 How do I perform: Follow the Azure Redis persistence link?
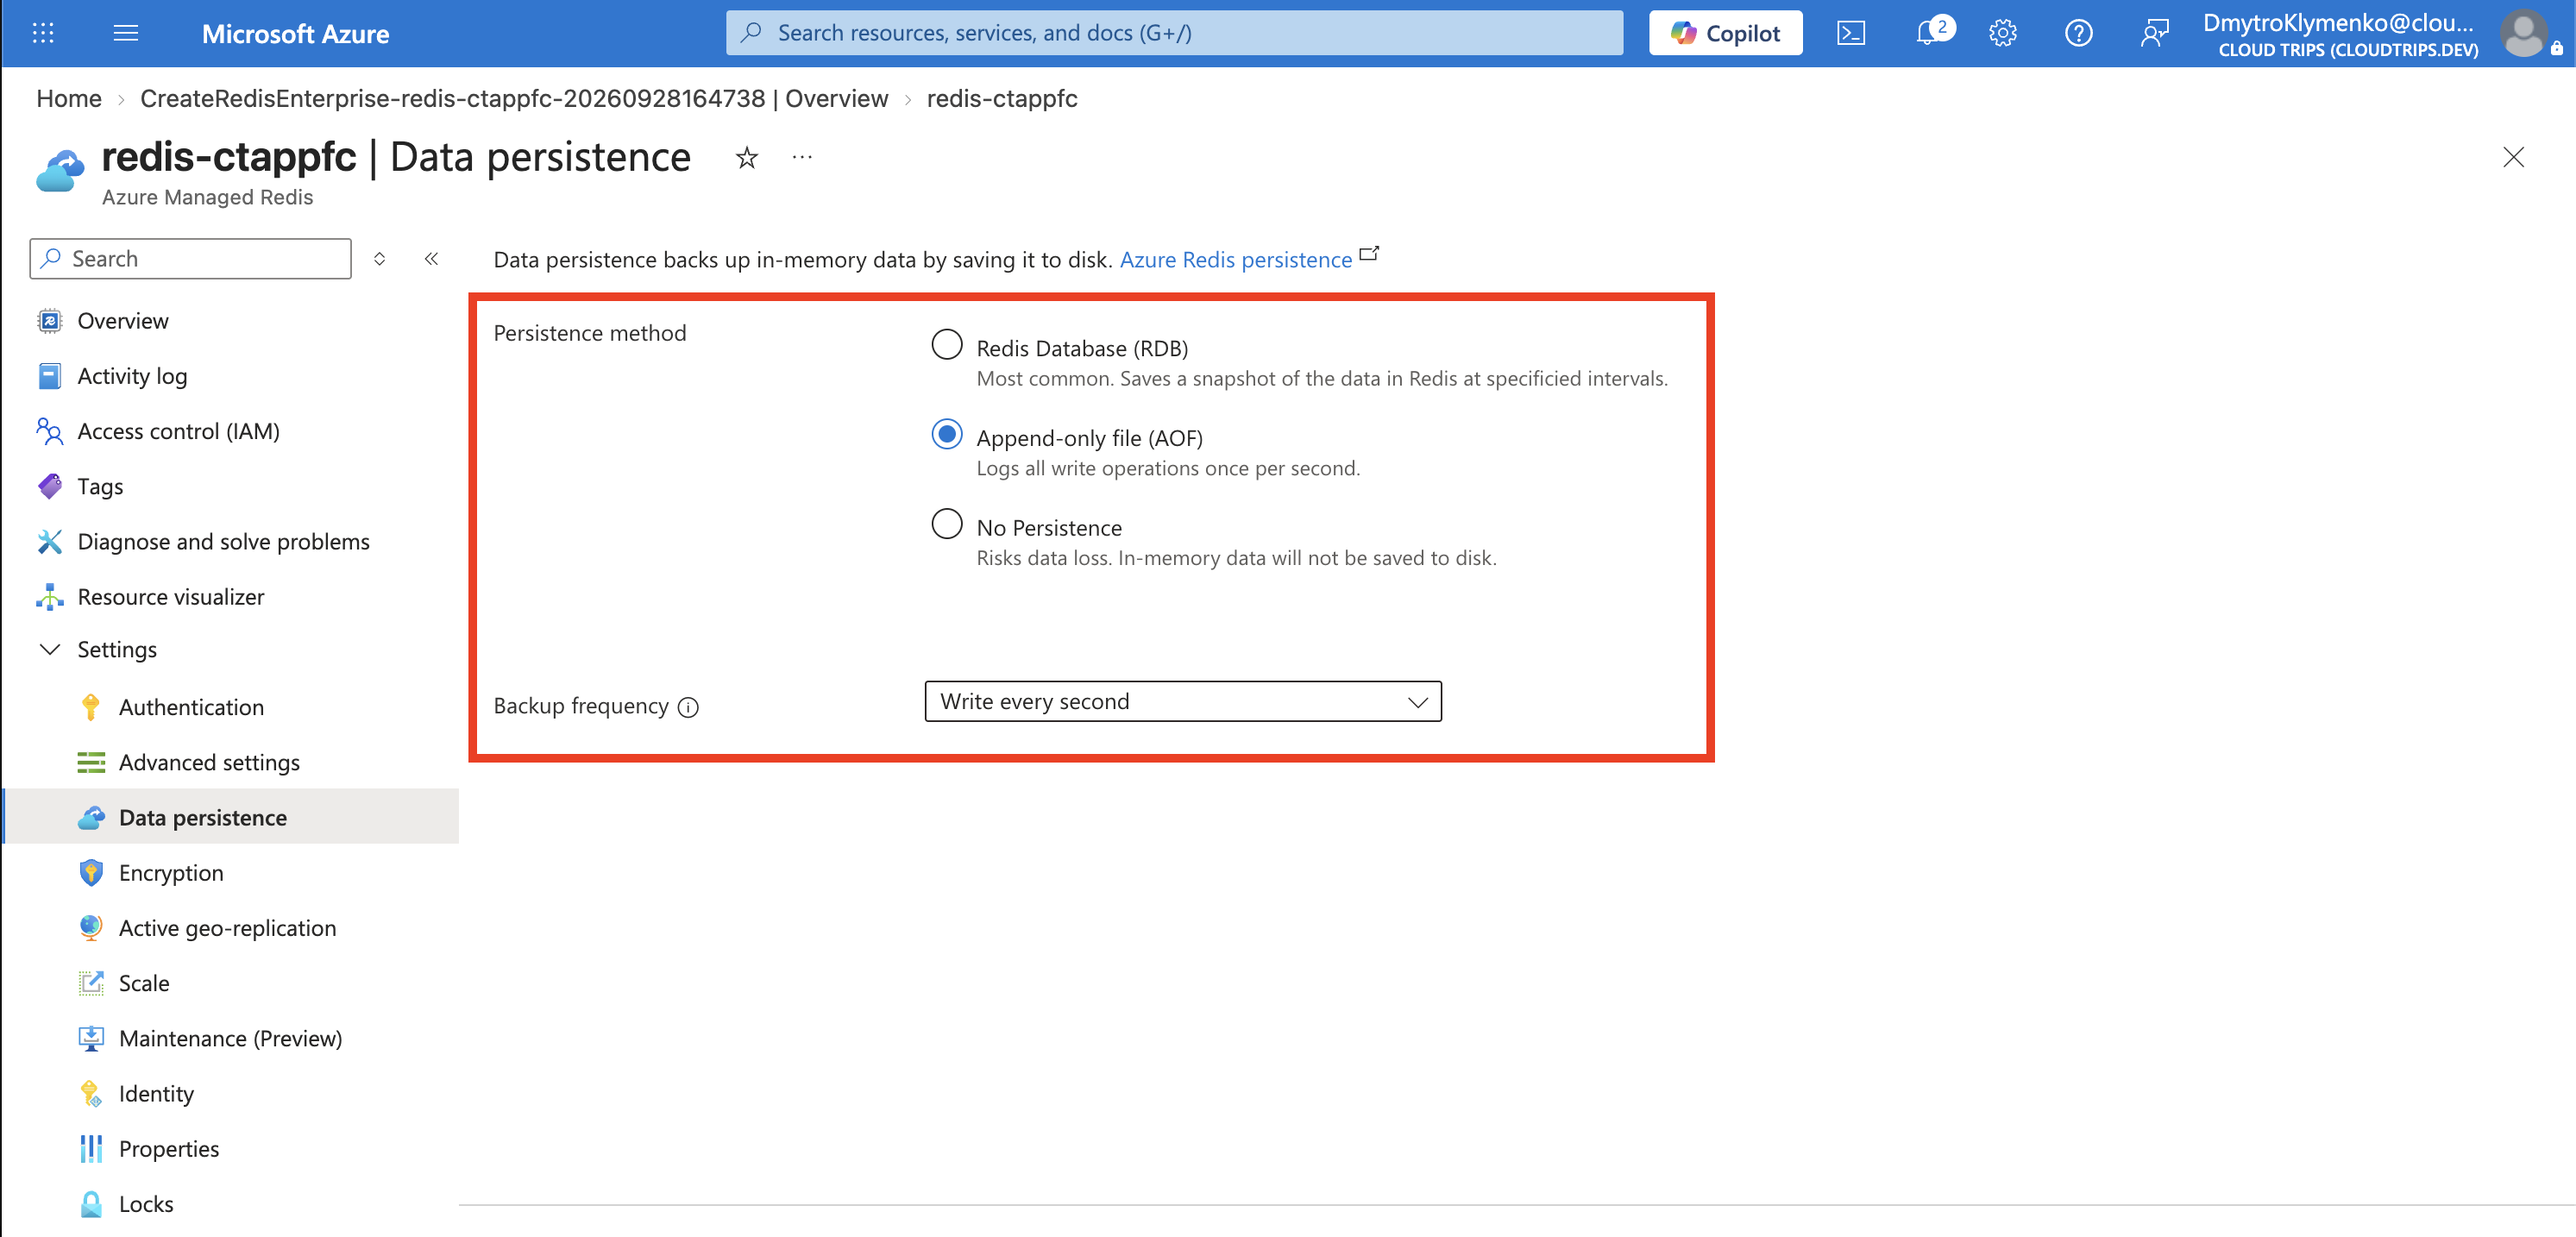(x=1235, y=260)
